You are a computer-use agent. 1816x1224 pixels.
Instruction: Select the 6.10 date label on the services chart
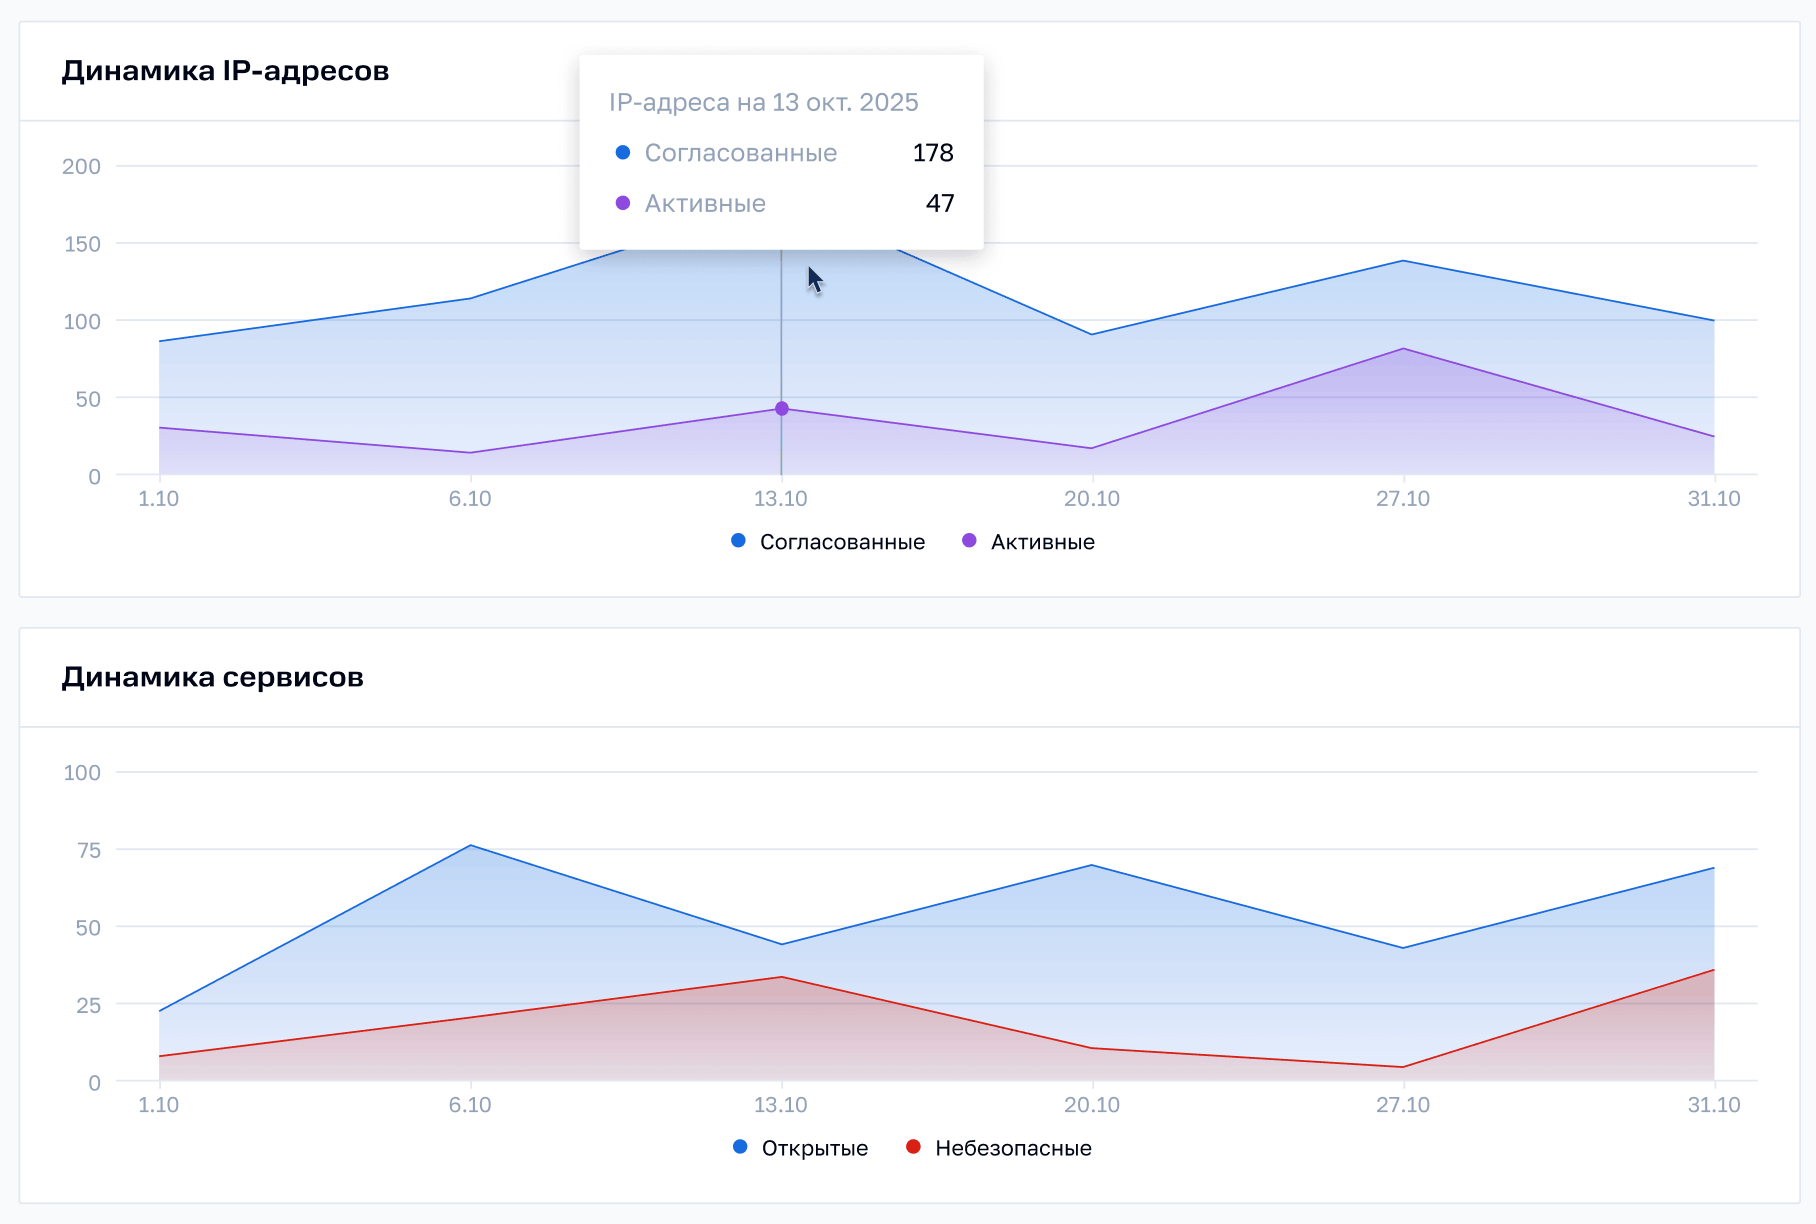click(470, 1105)
